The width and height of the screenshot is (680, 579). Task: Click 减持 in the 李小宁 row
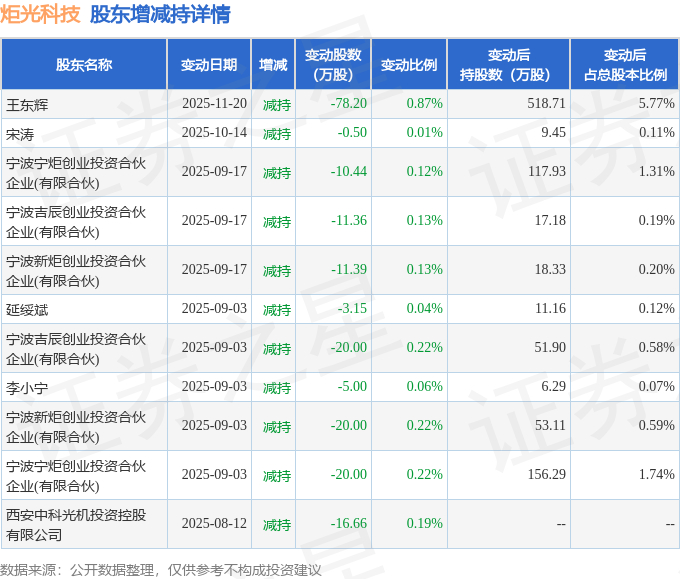(x=277, y=388)
